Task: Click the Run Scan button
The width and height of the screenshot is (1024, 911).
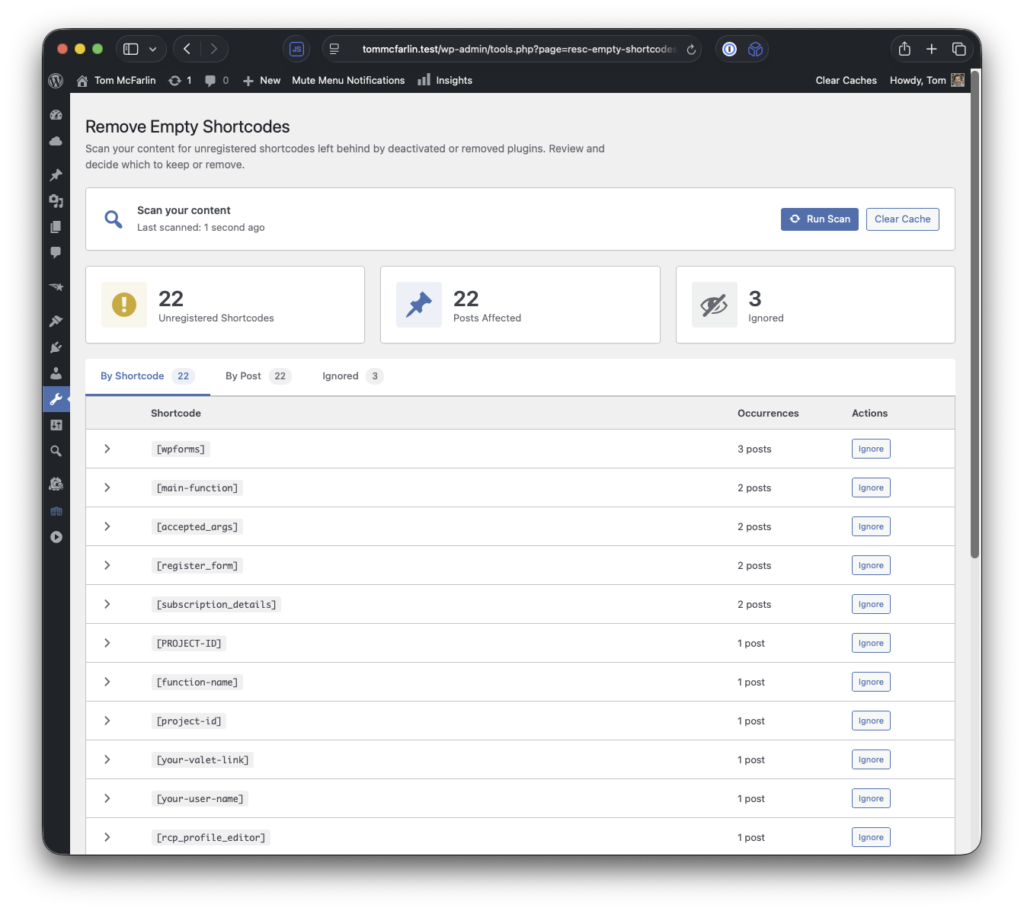Action: (x=819, y=219)
